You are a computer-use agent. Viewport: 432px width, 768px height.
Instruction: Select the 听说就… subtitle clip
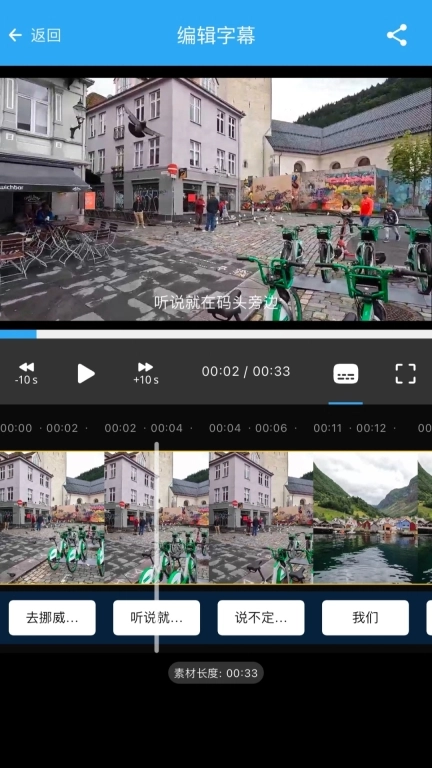156,618
